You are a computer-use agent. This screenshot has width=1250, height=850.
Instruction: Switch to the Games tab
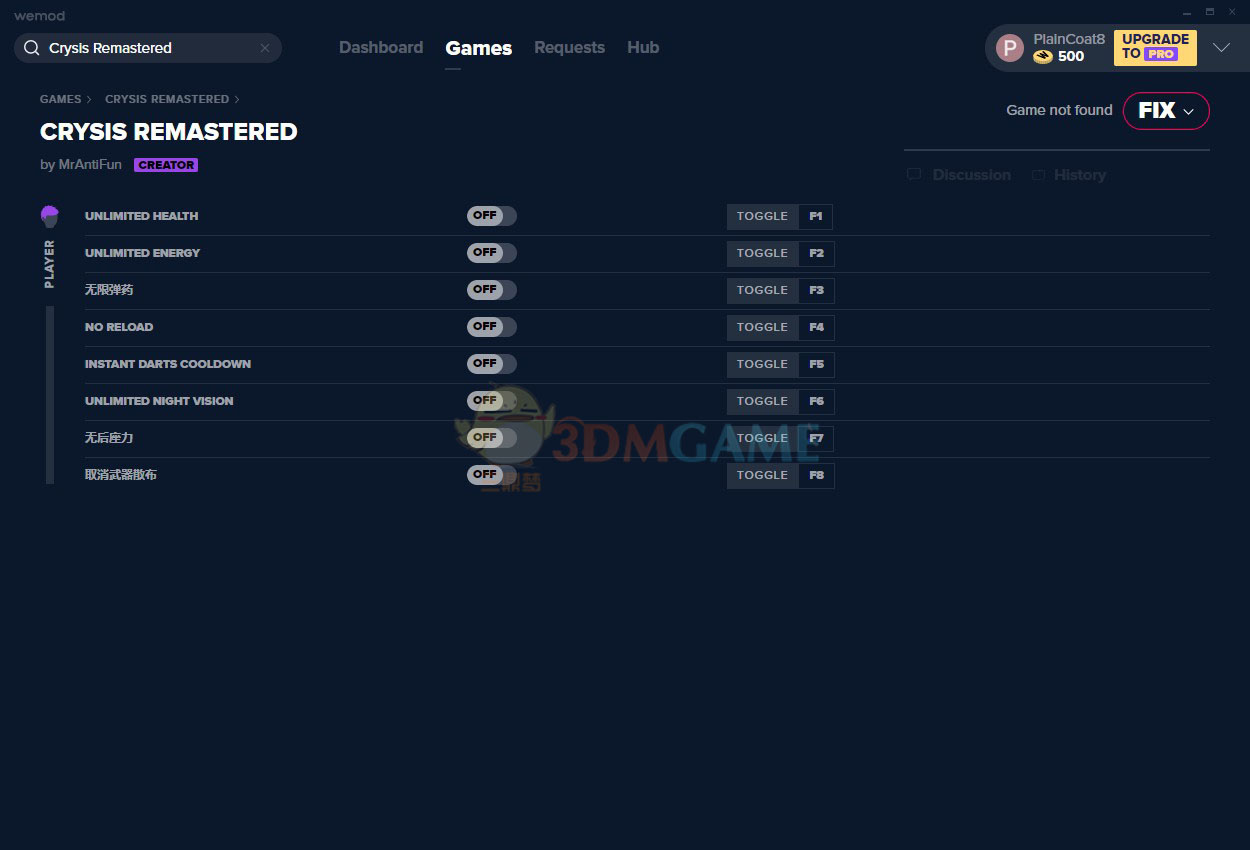[x=479, y=48]
